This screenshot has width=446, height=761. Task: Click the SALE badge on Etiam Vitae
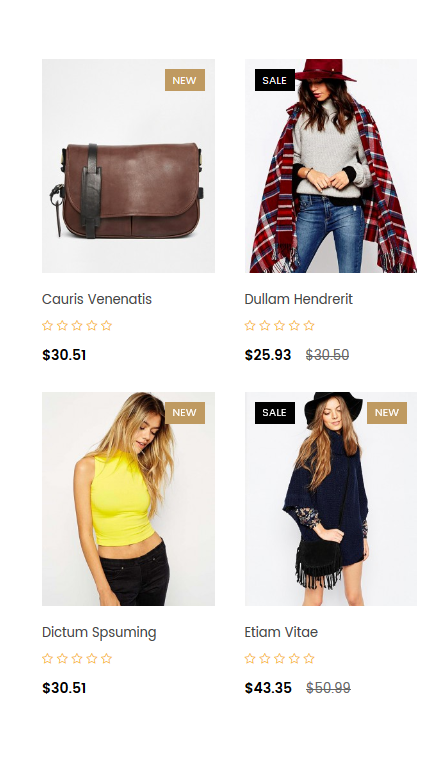275,413
